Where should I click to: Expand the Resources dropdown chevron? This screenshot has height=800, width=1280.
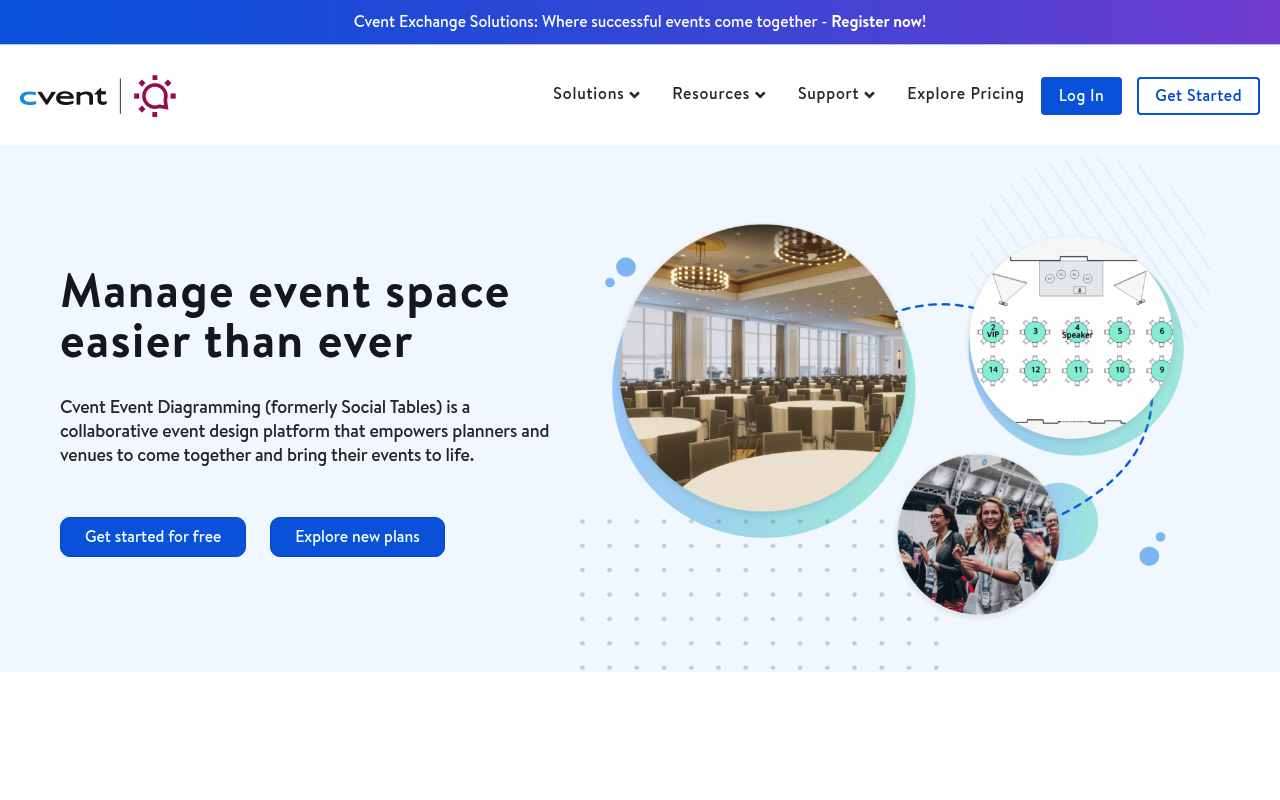(760, 95)
